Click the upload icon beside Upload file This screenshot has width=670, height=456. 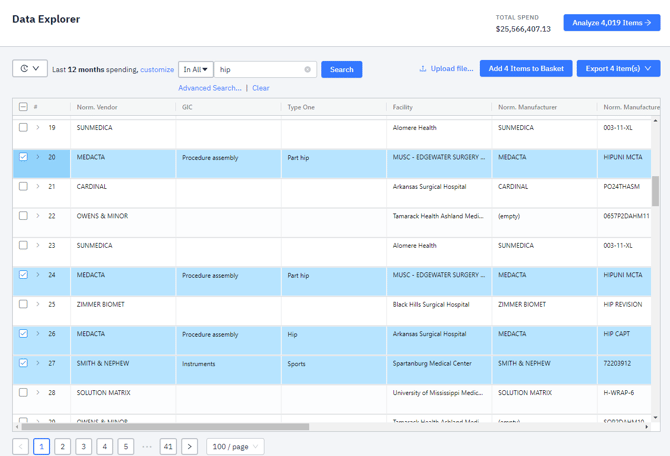point(423,69)
